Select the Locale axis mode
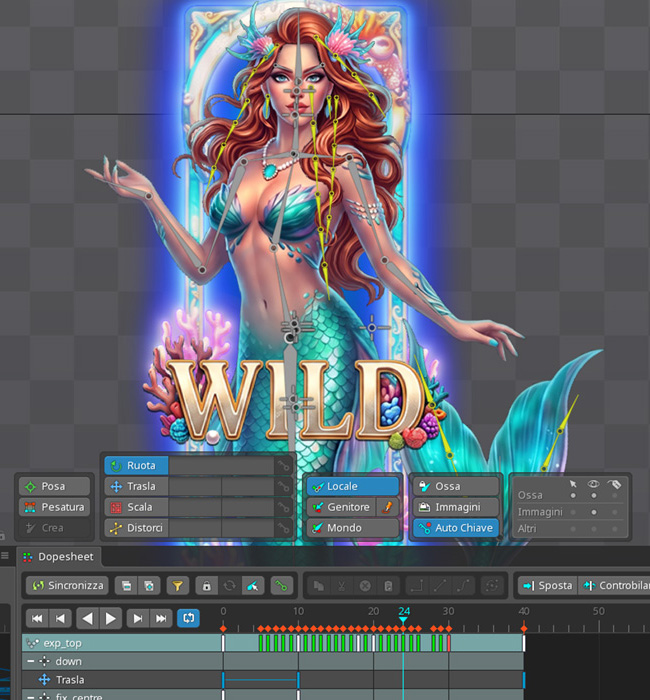Viewport: 650px width, 700px height. click(x=353, y=486)
